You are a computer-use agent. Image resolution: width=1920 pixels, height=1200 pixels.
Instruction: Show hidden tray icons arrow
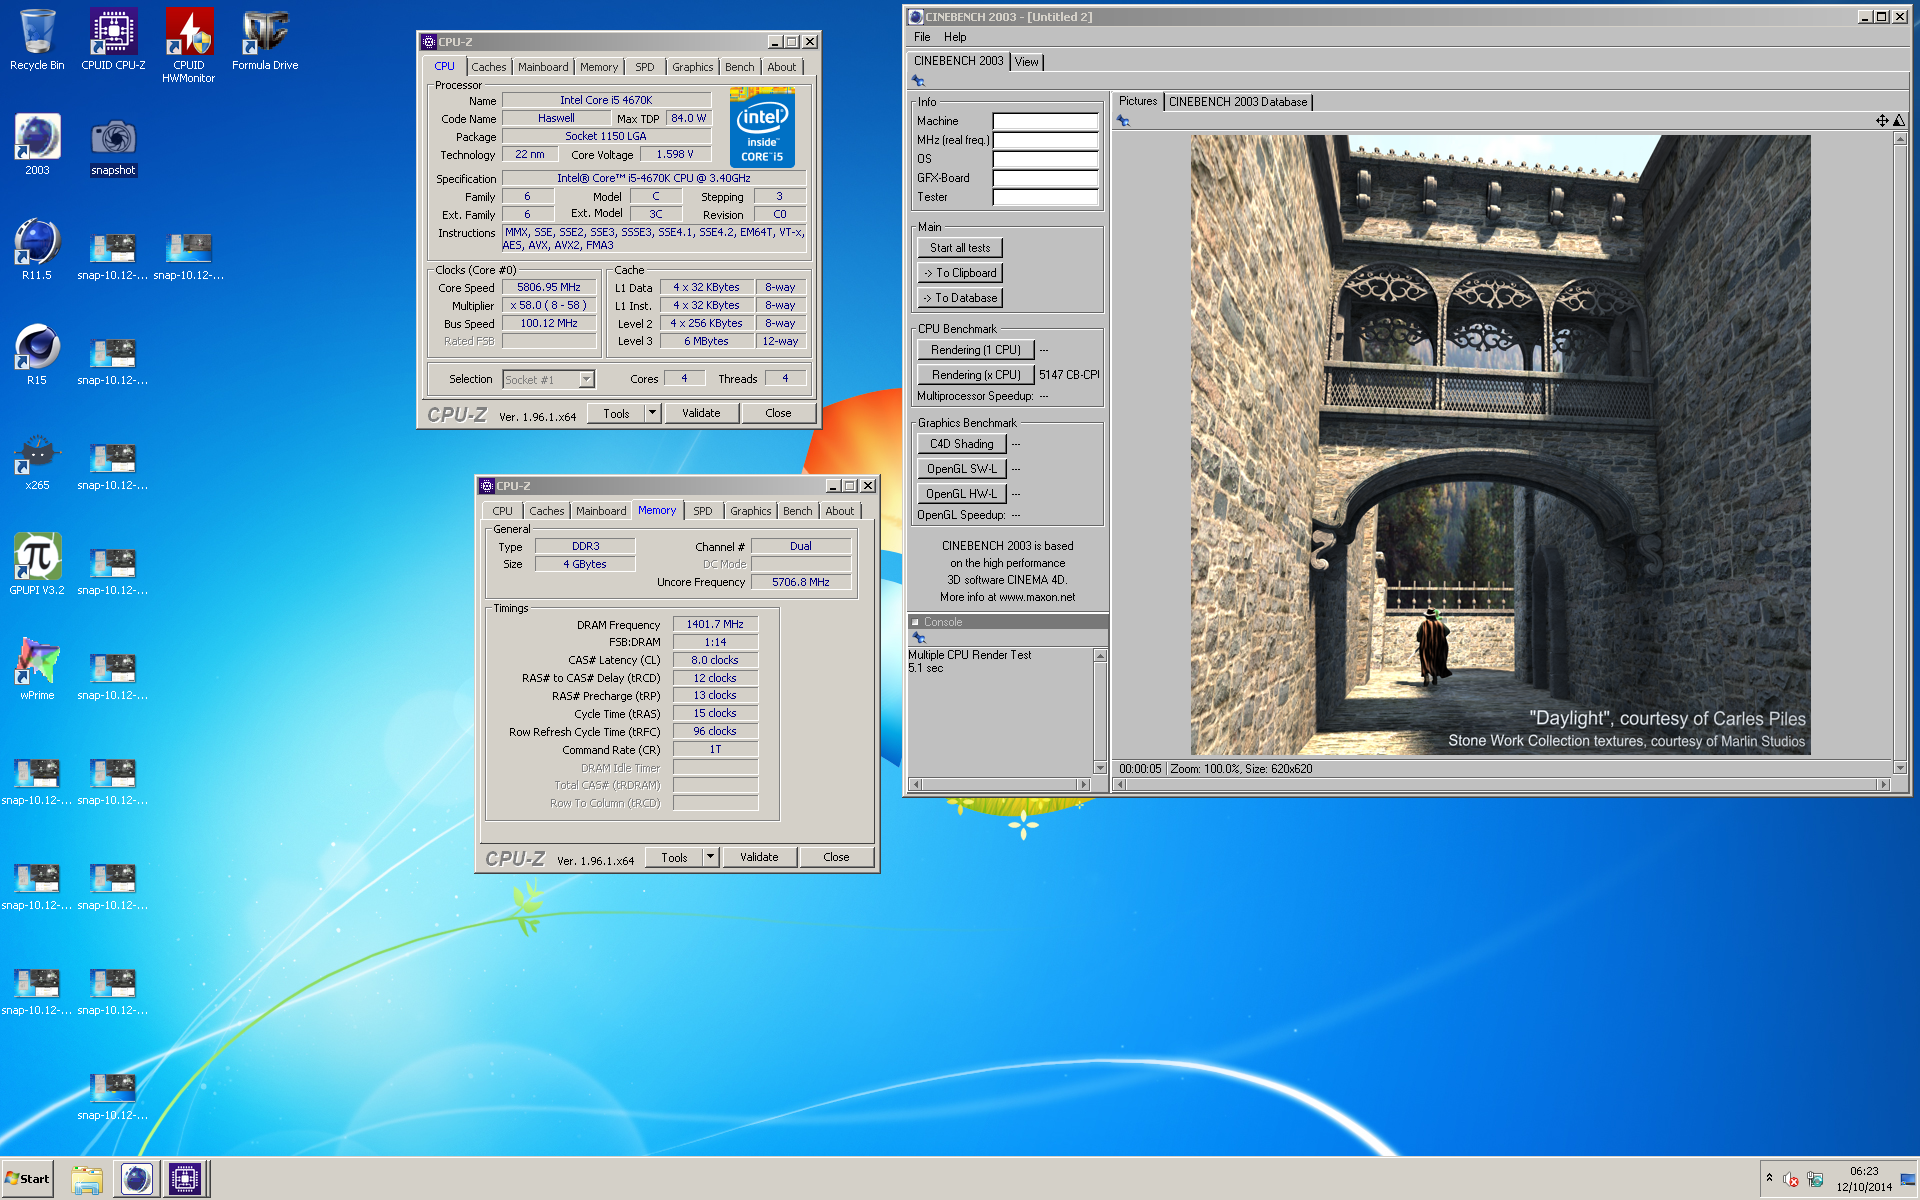[1769, 1178]
